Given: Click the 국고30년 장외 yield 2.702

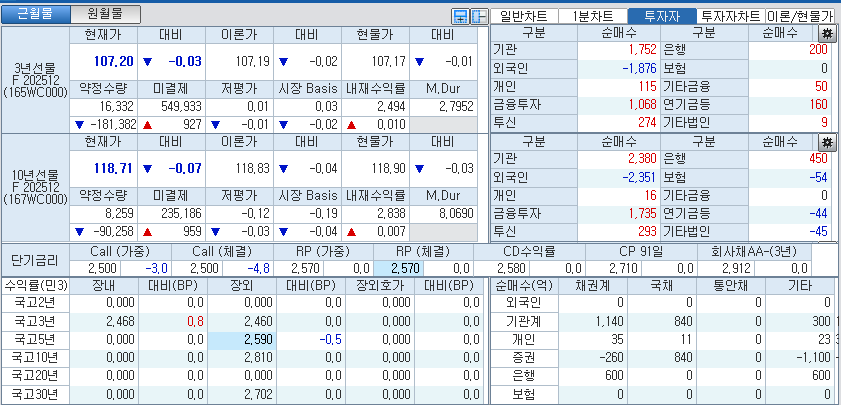Looking at the screenshot, I should click(x=259, y=394).
